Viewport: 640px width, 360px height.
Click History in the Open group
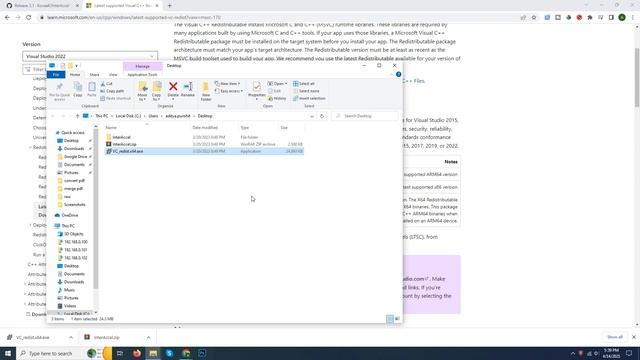(277, 98)
